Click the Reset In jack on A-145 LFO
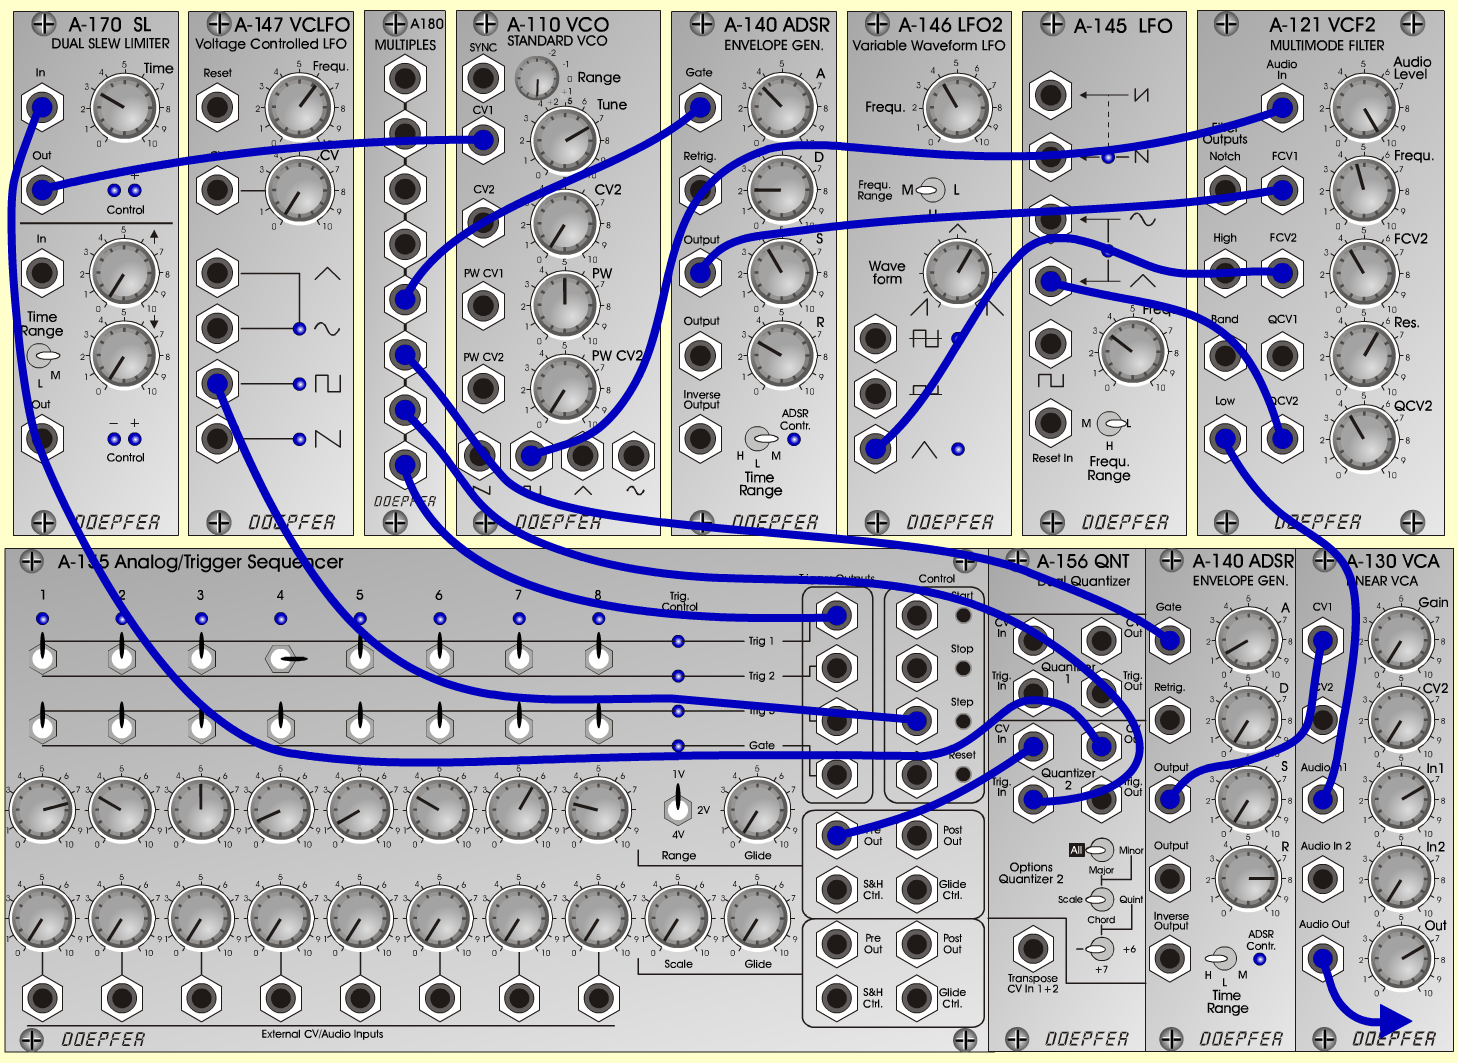1458x1063 pixels. [1050, 422]
